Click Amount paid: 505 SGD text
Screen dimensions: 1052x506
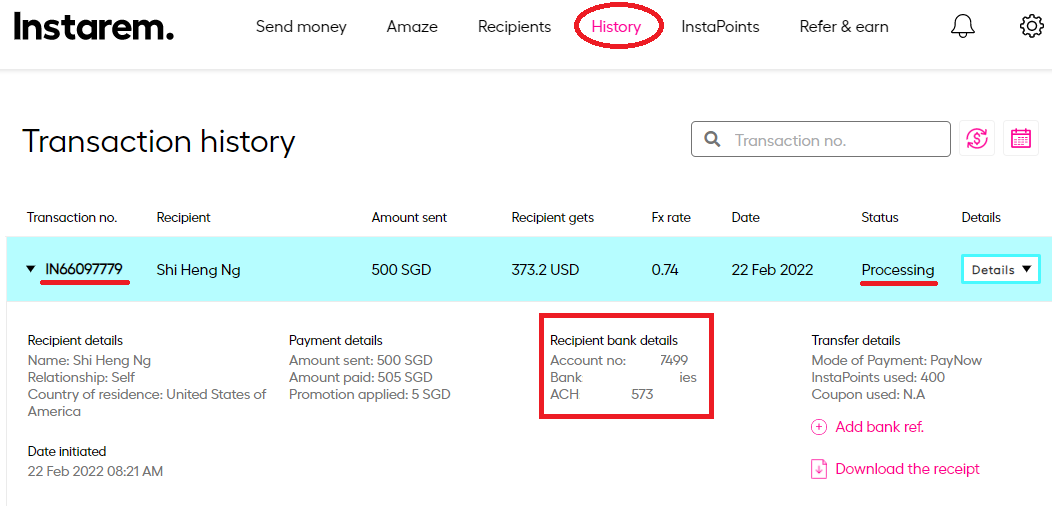click(361, 377)
